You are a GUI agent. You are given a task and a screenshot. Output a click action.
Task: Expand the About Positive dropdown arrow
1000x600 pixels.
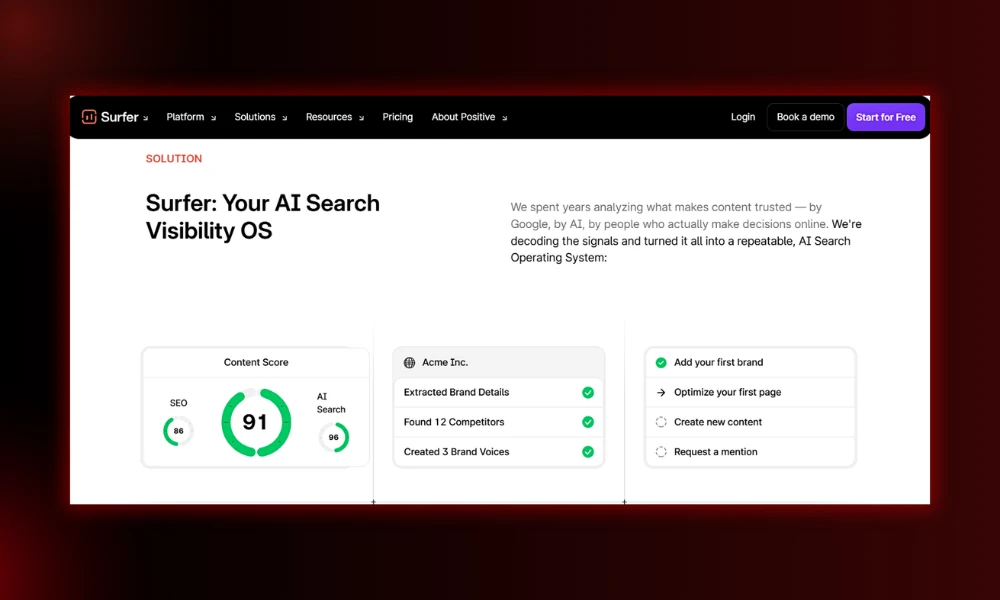[x=504, y=118]
